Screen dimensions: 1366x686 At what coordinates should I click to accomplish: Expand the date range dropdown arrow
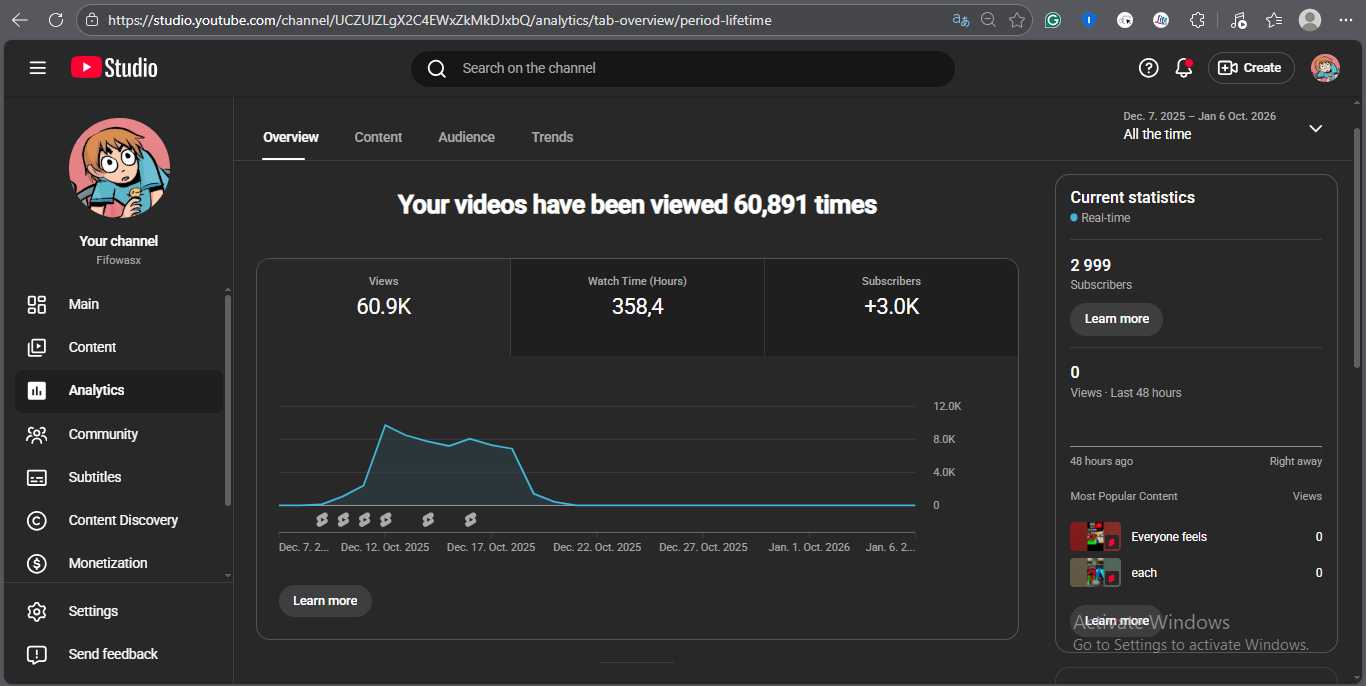click(1315, 128)
